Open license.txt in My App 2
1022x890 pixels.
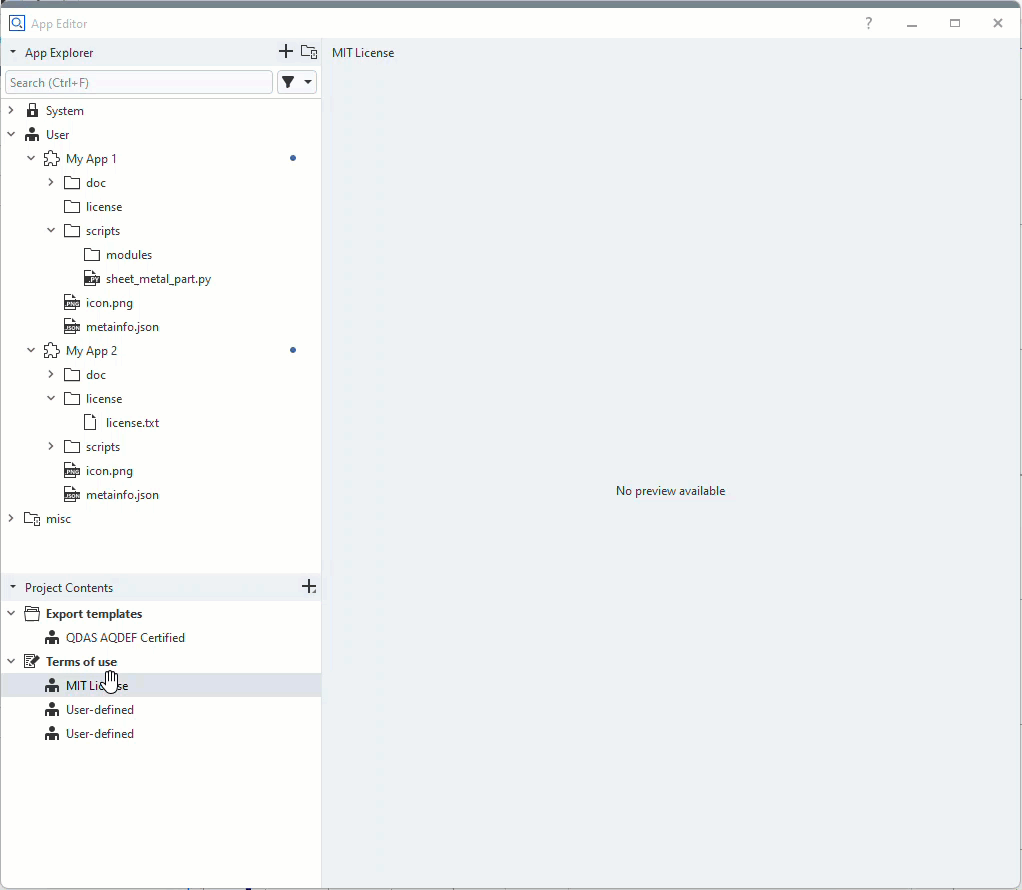click(132, 423)
